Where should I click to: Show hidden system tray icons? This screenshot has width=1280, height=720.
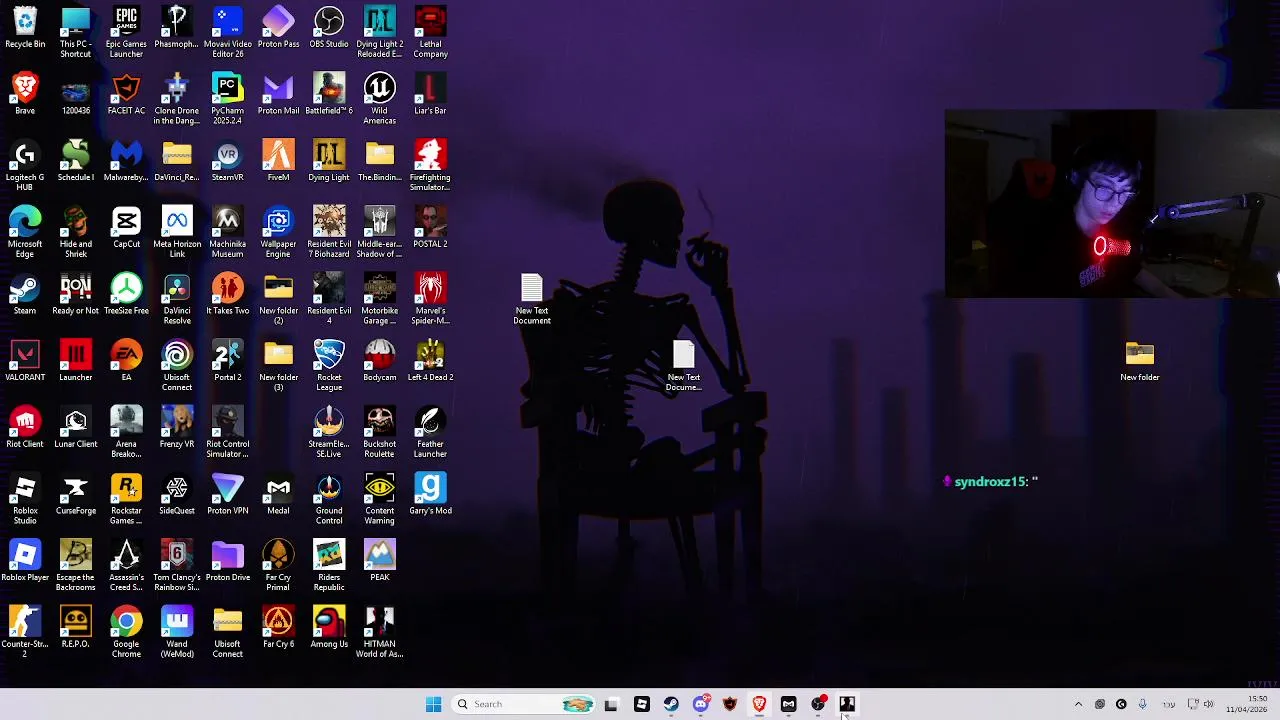point(1078,704)
